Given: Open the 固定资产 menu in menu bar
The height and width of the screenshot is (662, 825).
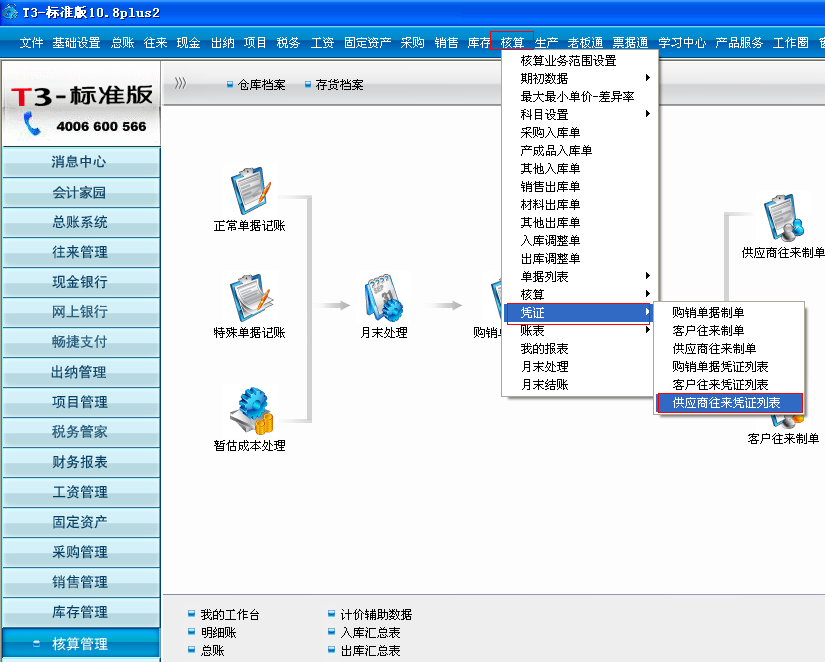Looking at the screenshot, I should 367,42.
